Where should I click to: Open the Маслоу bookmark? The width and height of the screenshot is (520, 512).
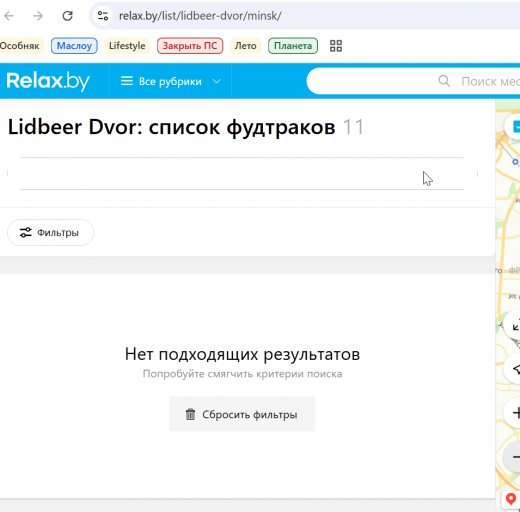[74, 46]
